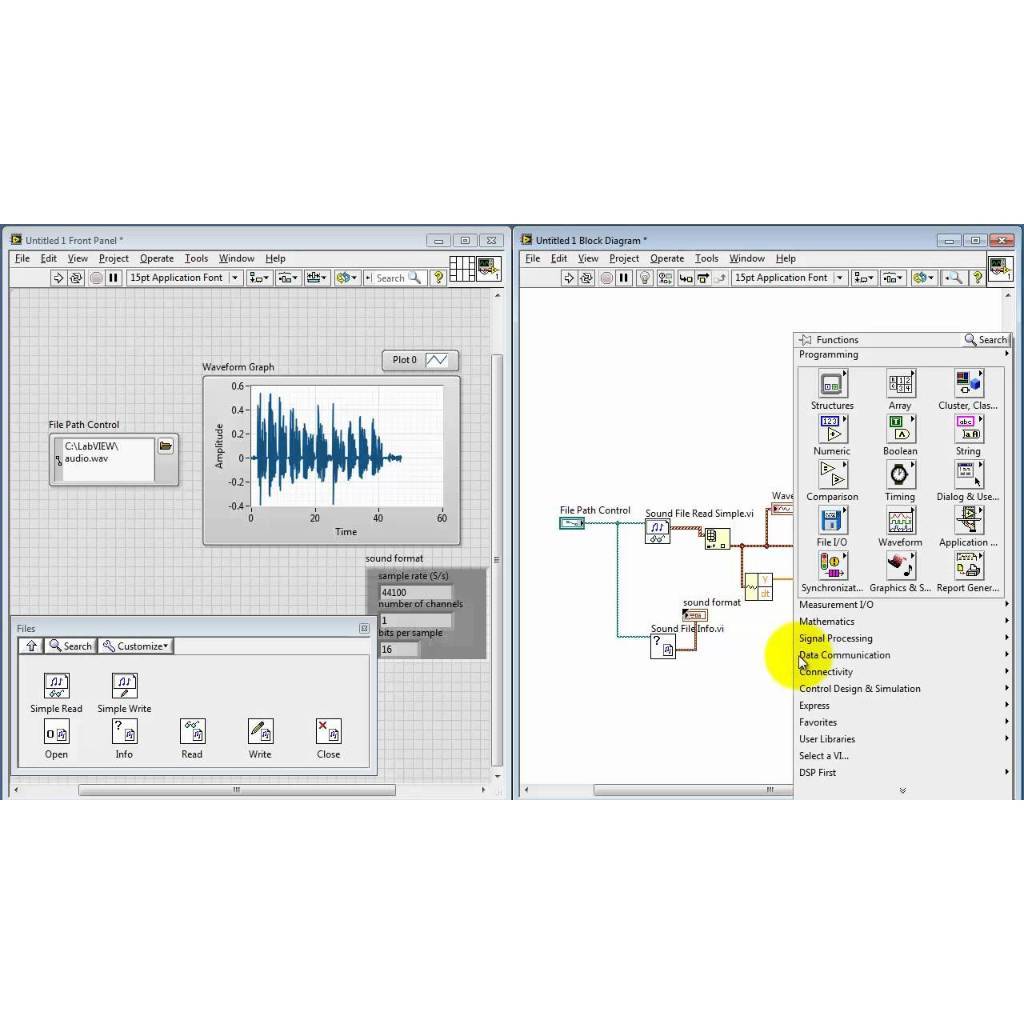
Task: Toggle Run Continuously in Front Panel toolbar
Action: pyautogui.click(x=76, y=278)
